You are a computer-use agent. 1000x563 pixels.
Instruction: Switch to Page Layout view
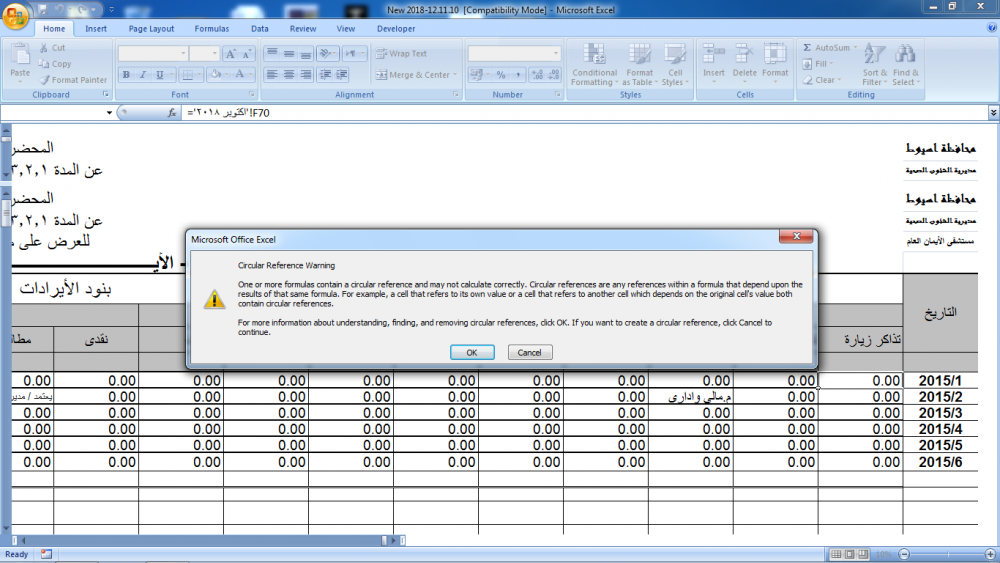[849, 555]
